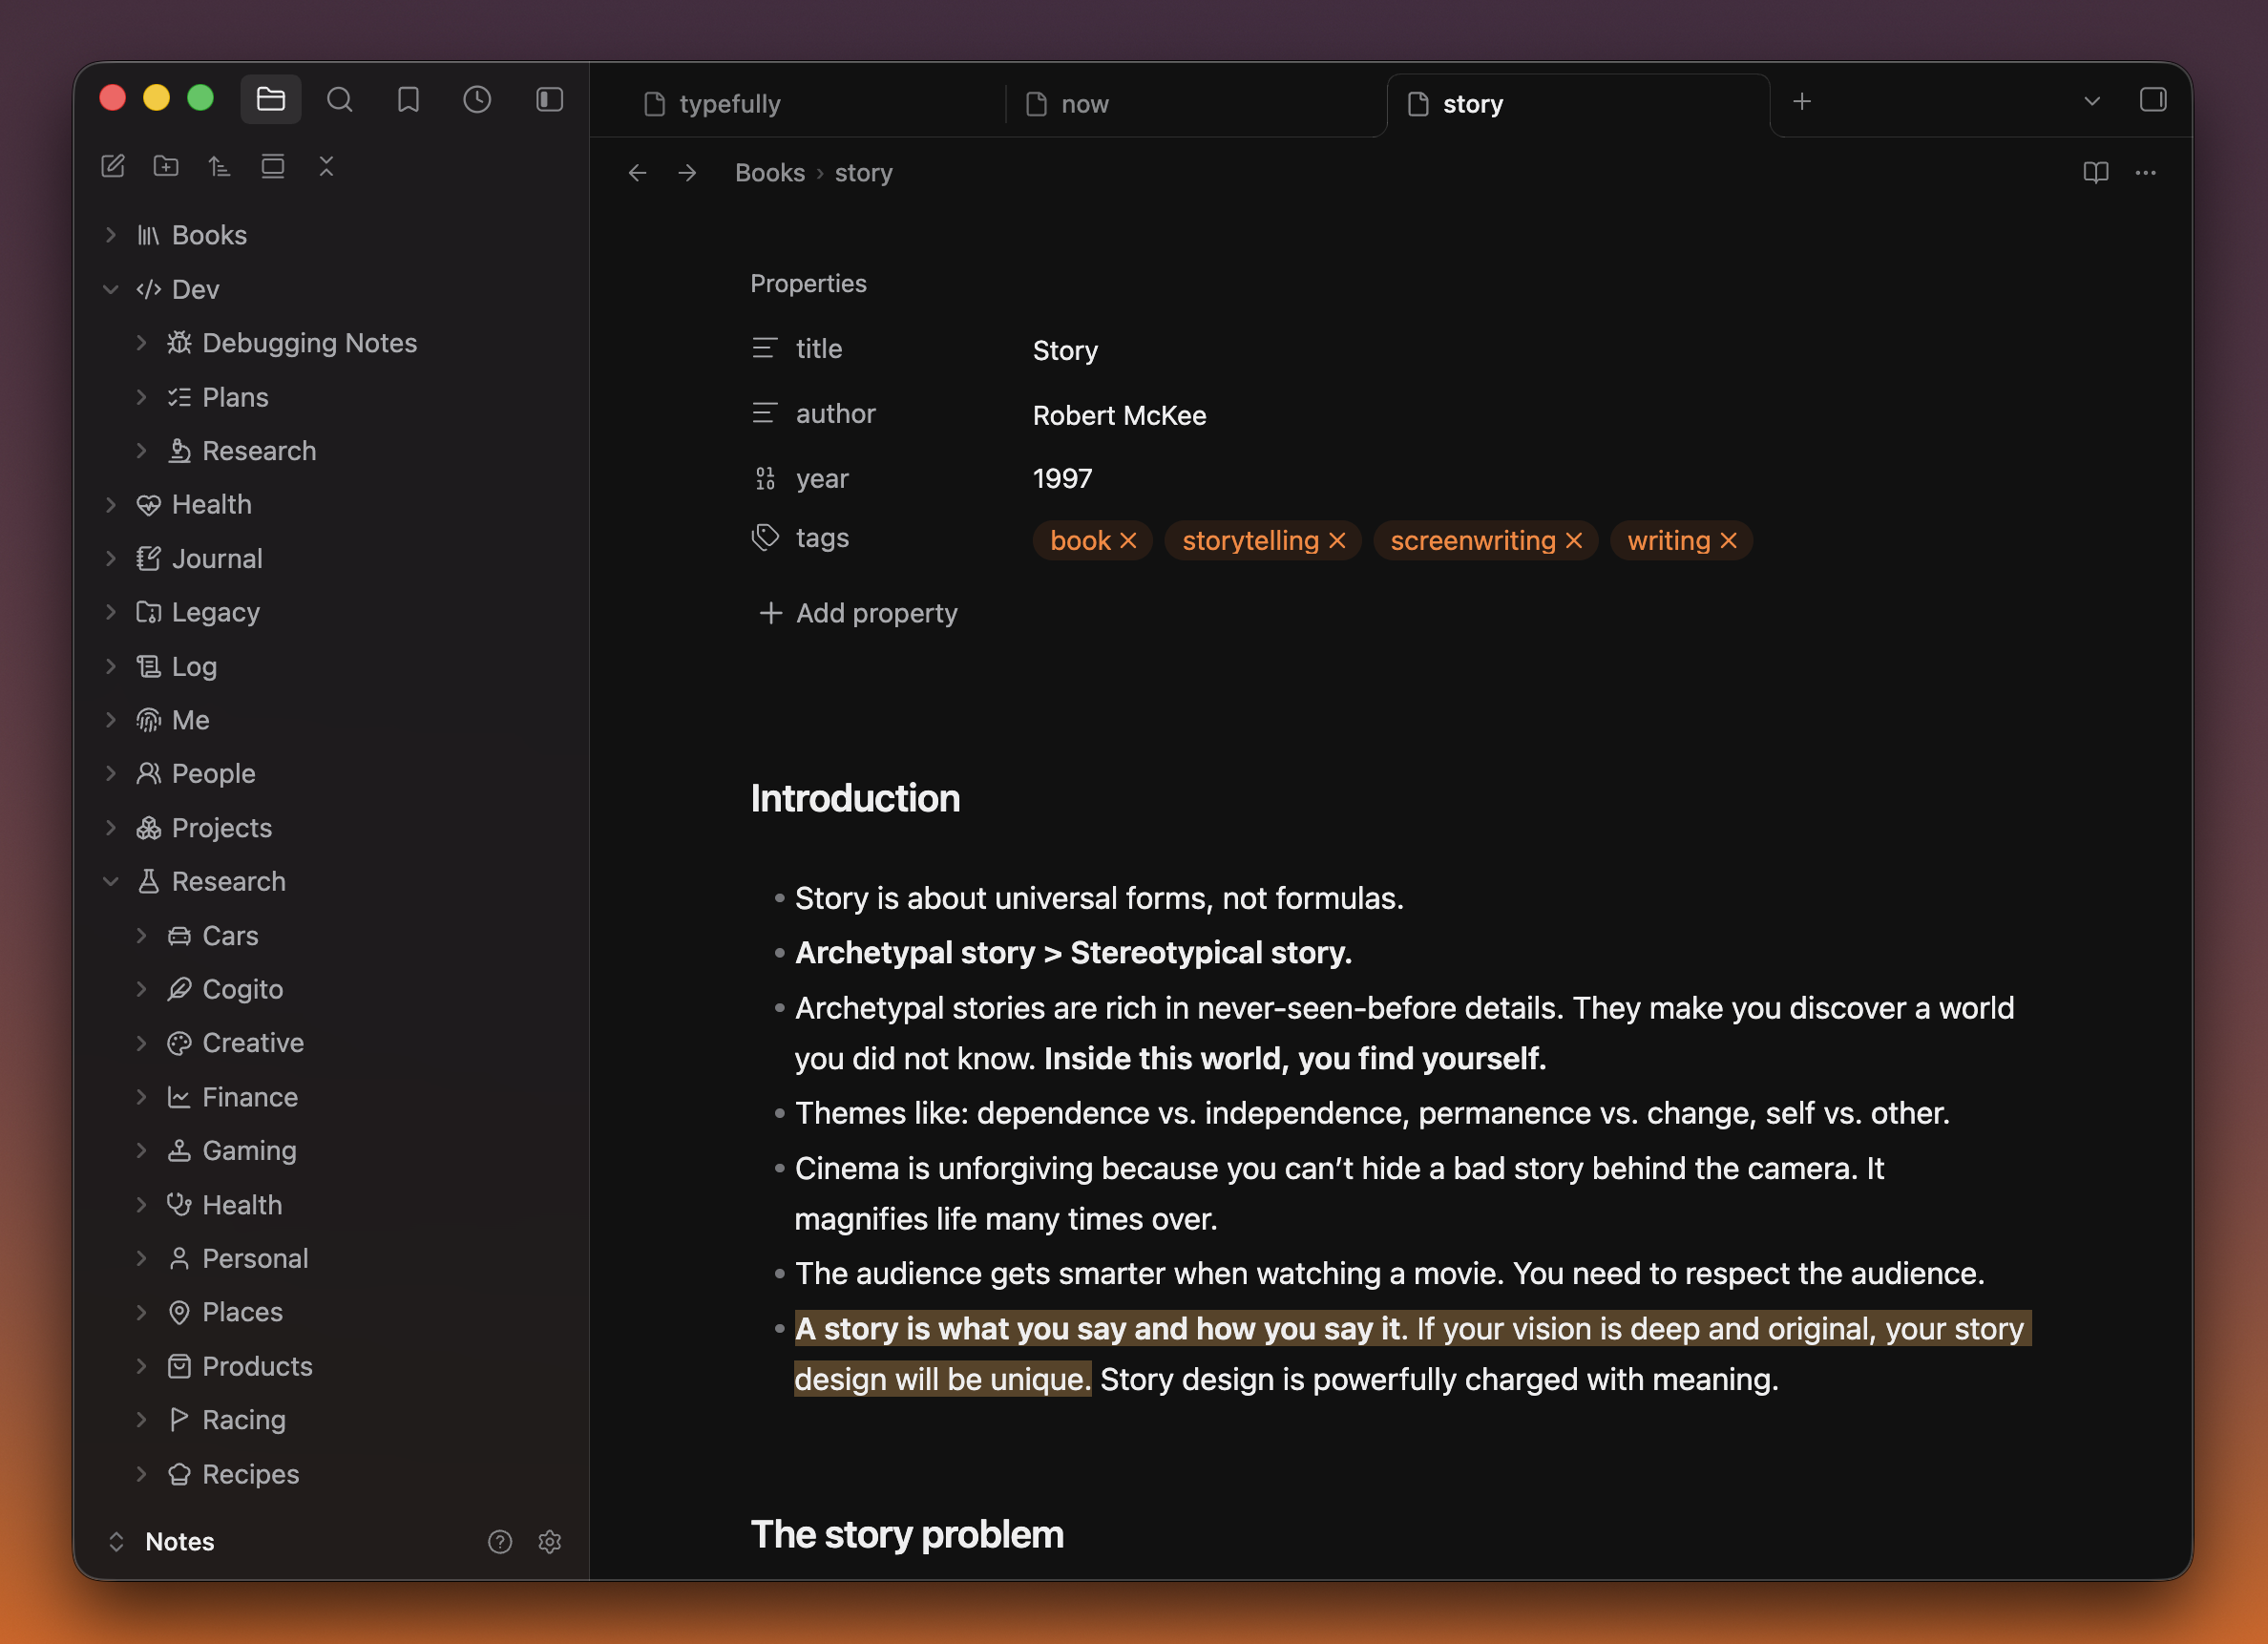The image size is (2268, 1644).
Task: Open the Notes vault switcher
Action: pyautogui.click(x=160, y=1541)
